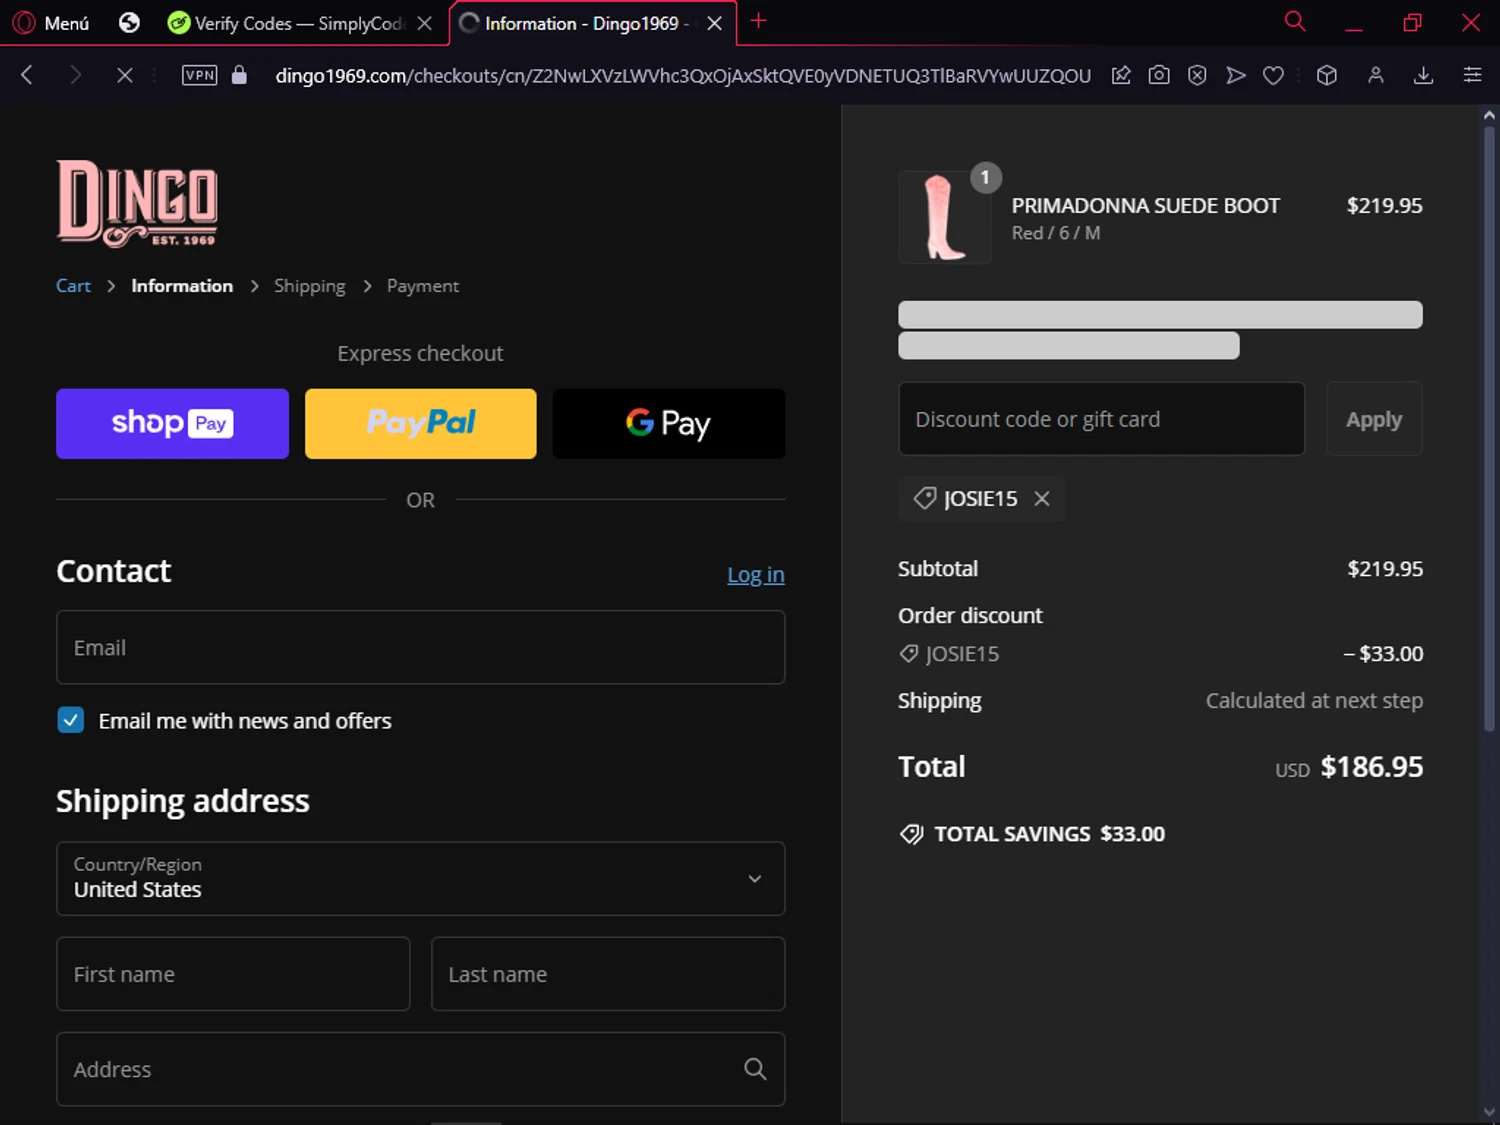Stop page loading with X icon
This screenshot has width=1500, height=1125.
click(x=124, y=75)
